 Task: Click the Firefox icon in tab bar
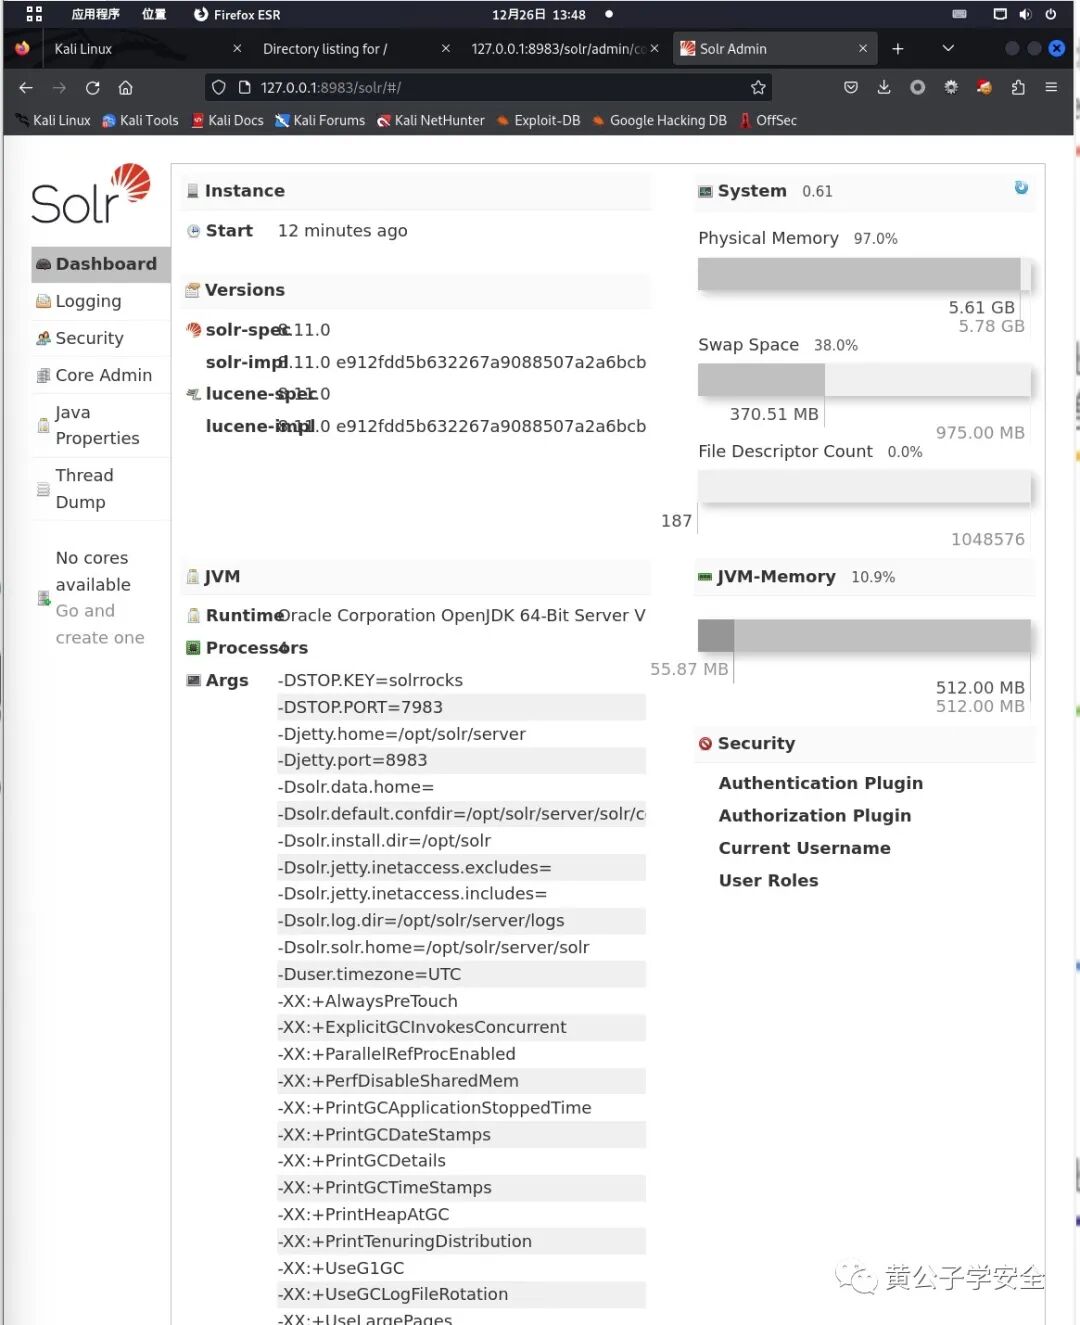click(x=22, y=48)
